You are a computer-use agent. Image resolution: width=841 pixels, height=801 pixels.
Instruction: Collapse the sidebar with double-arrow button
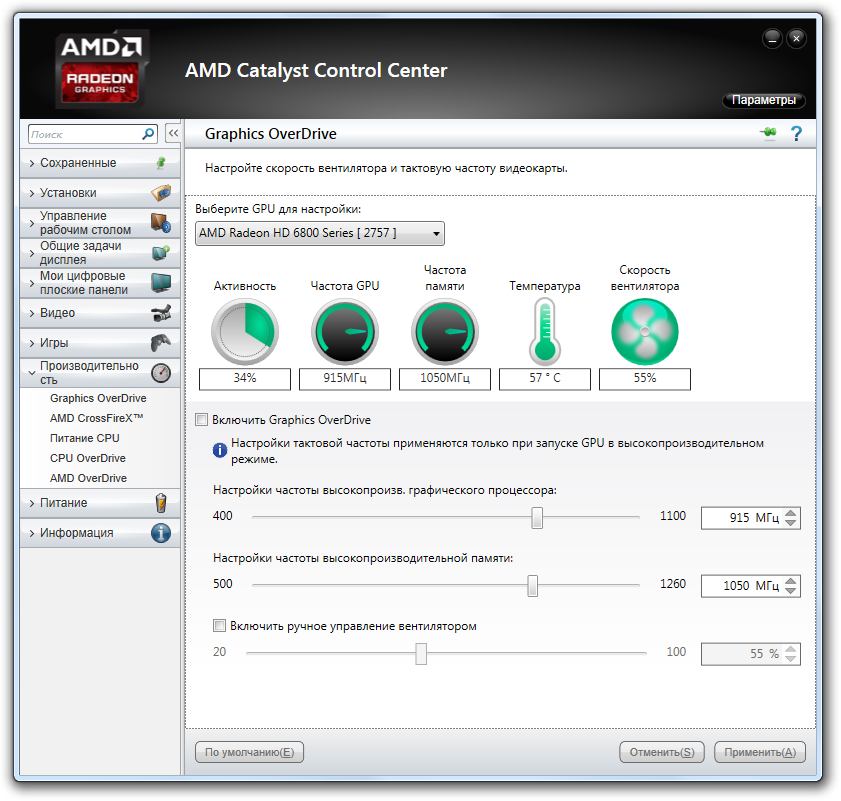click(x=173, y=134)
